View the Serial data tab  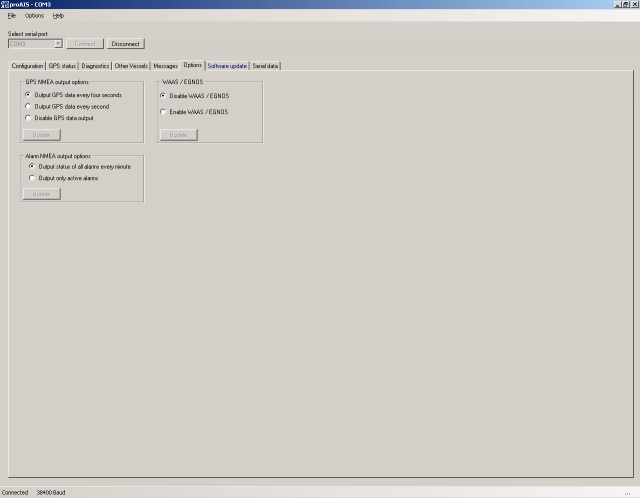pos(266,66)
